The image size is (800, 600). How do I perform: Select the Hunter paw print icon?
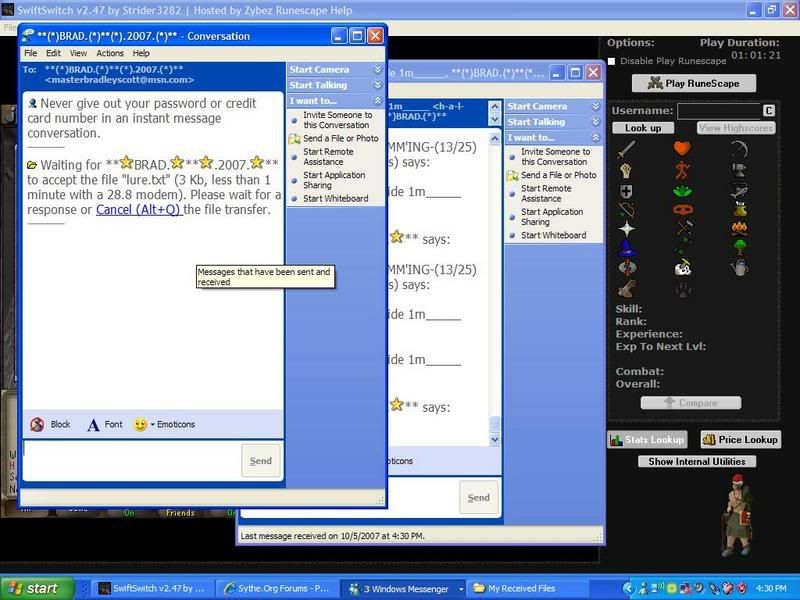[x=683, y=289]
